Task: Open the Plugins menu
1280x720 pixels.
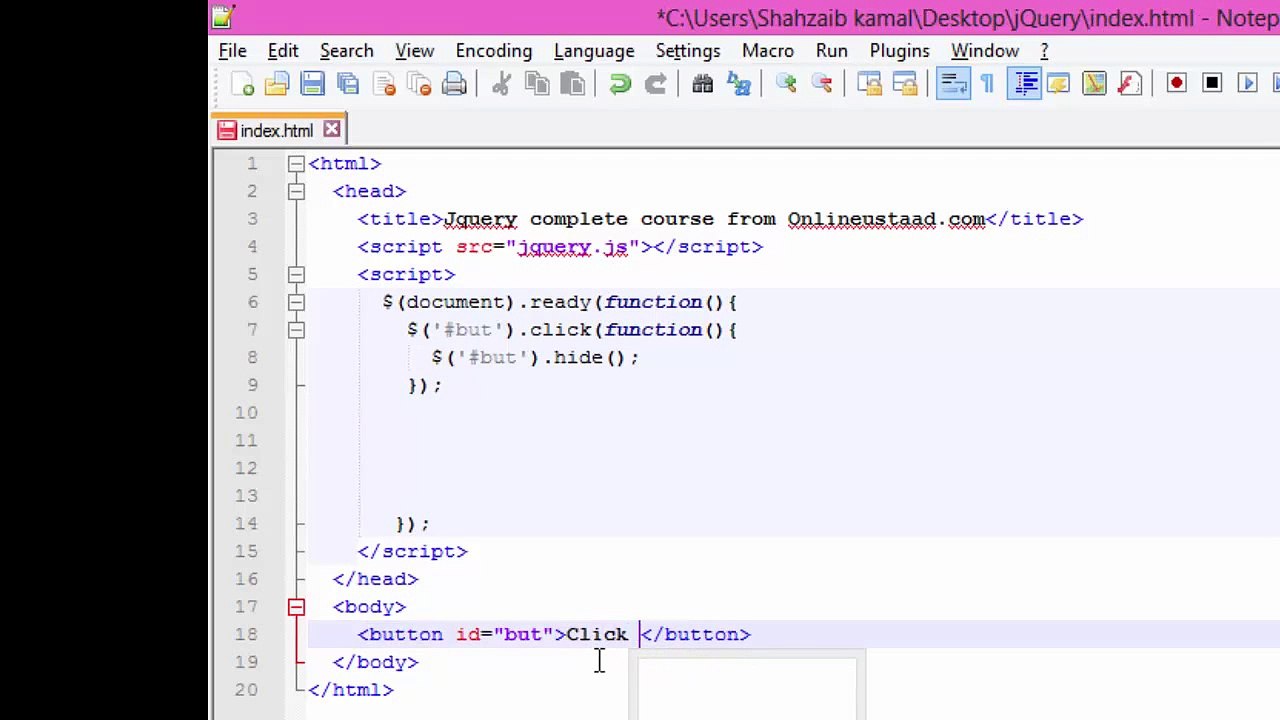Action: click(899, 51)
